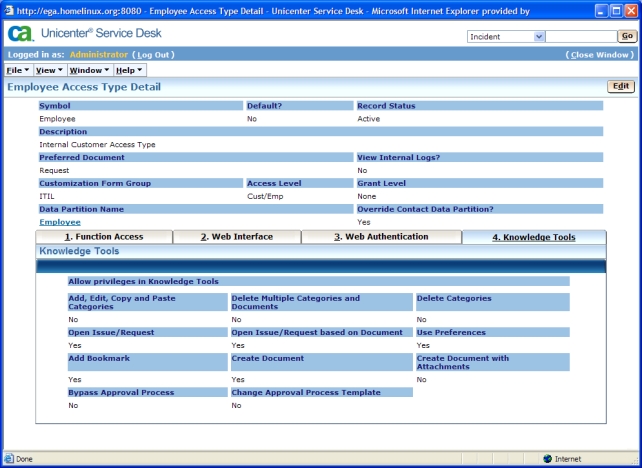
Task: Click the Access Level value Cust/Emp
Action: point(265,196)
